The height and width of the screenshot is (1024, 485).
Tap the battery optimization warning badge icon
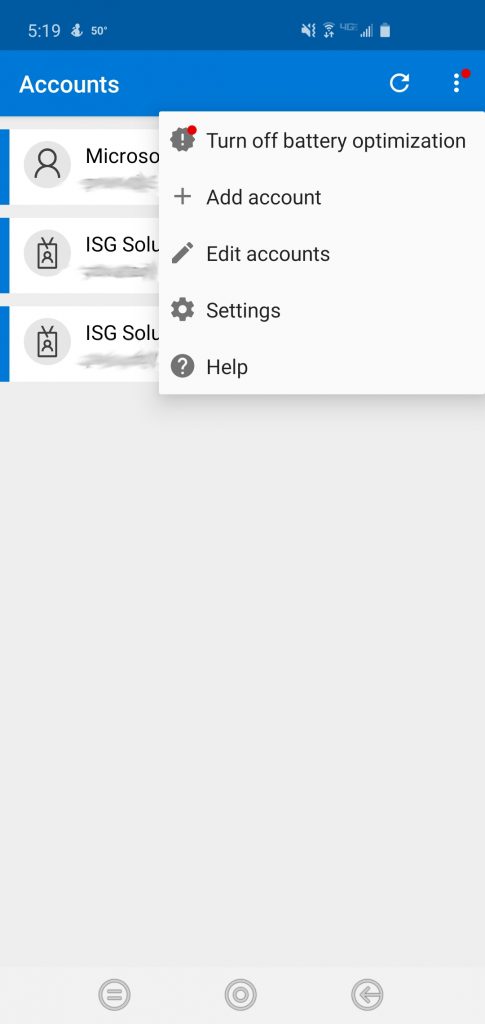[183, 140]
